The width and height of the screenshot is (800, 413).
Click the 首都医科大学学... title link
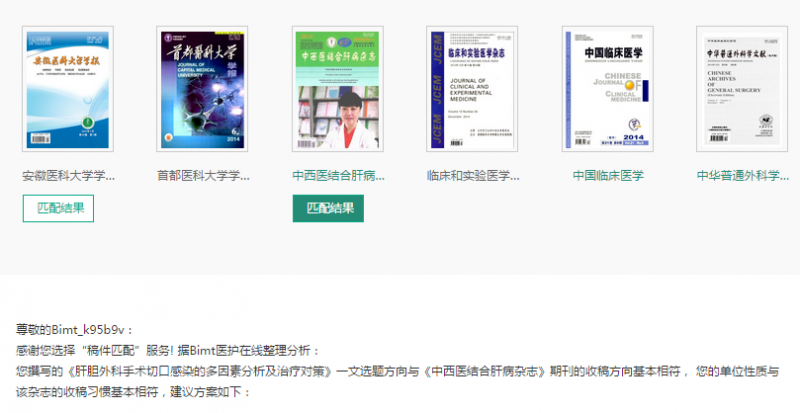tap(203, 176)
